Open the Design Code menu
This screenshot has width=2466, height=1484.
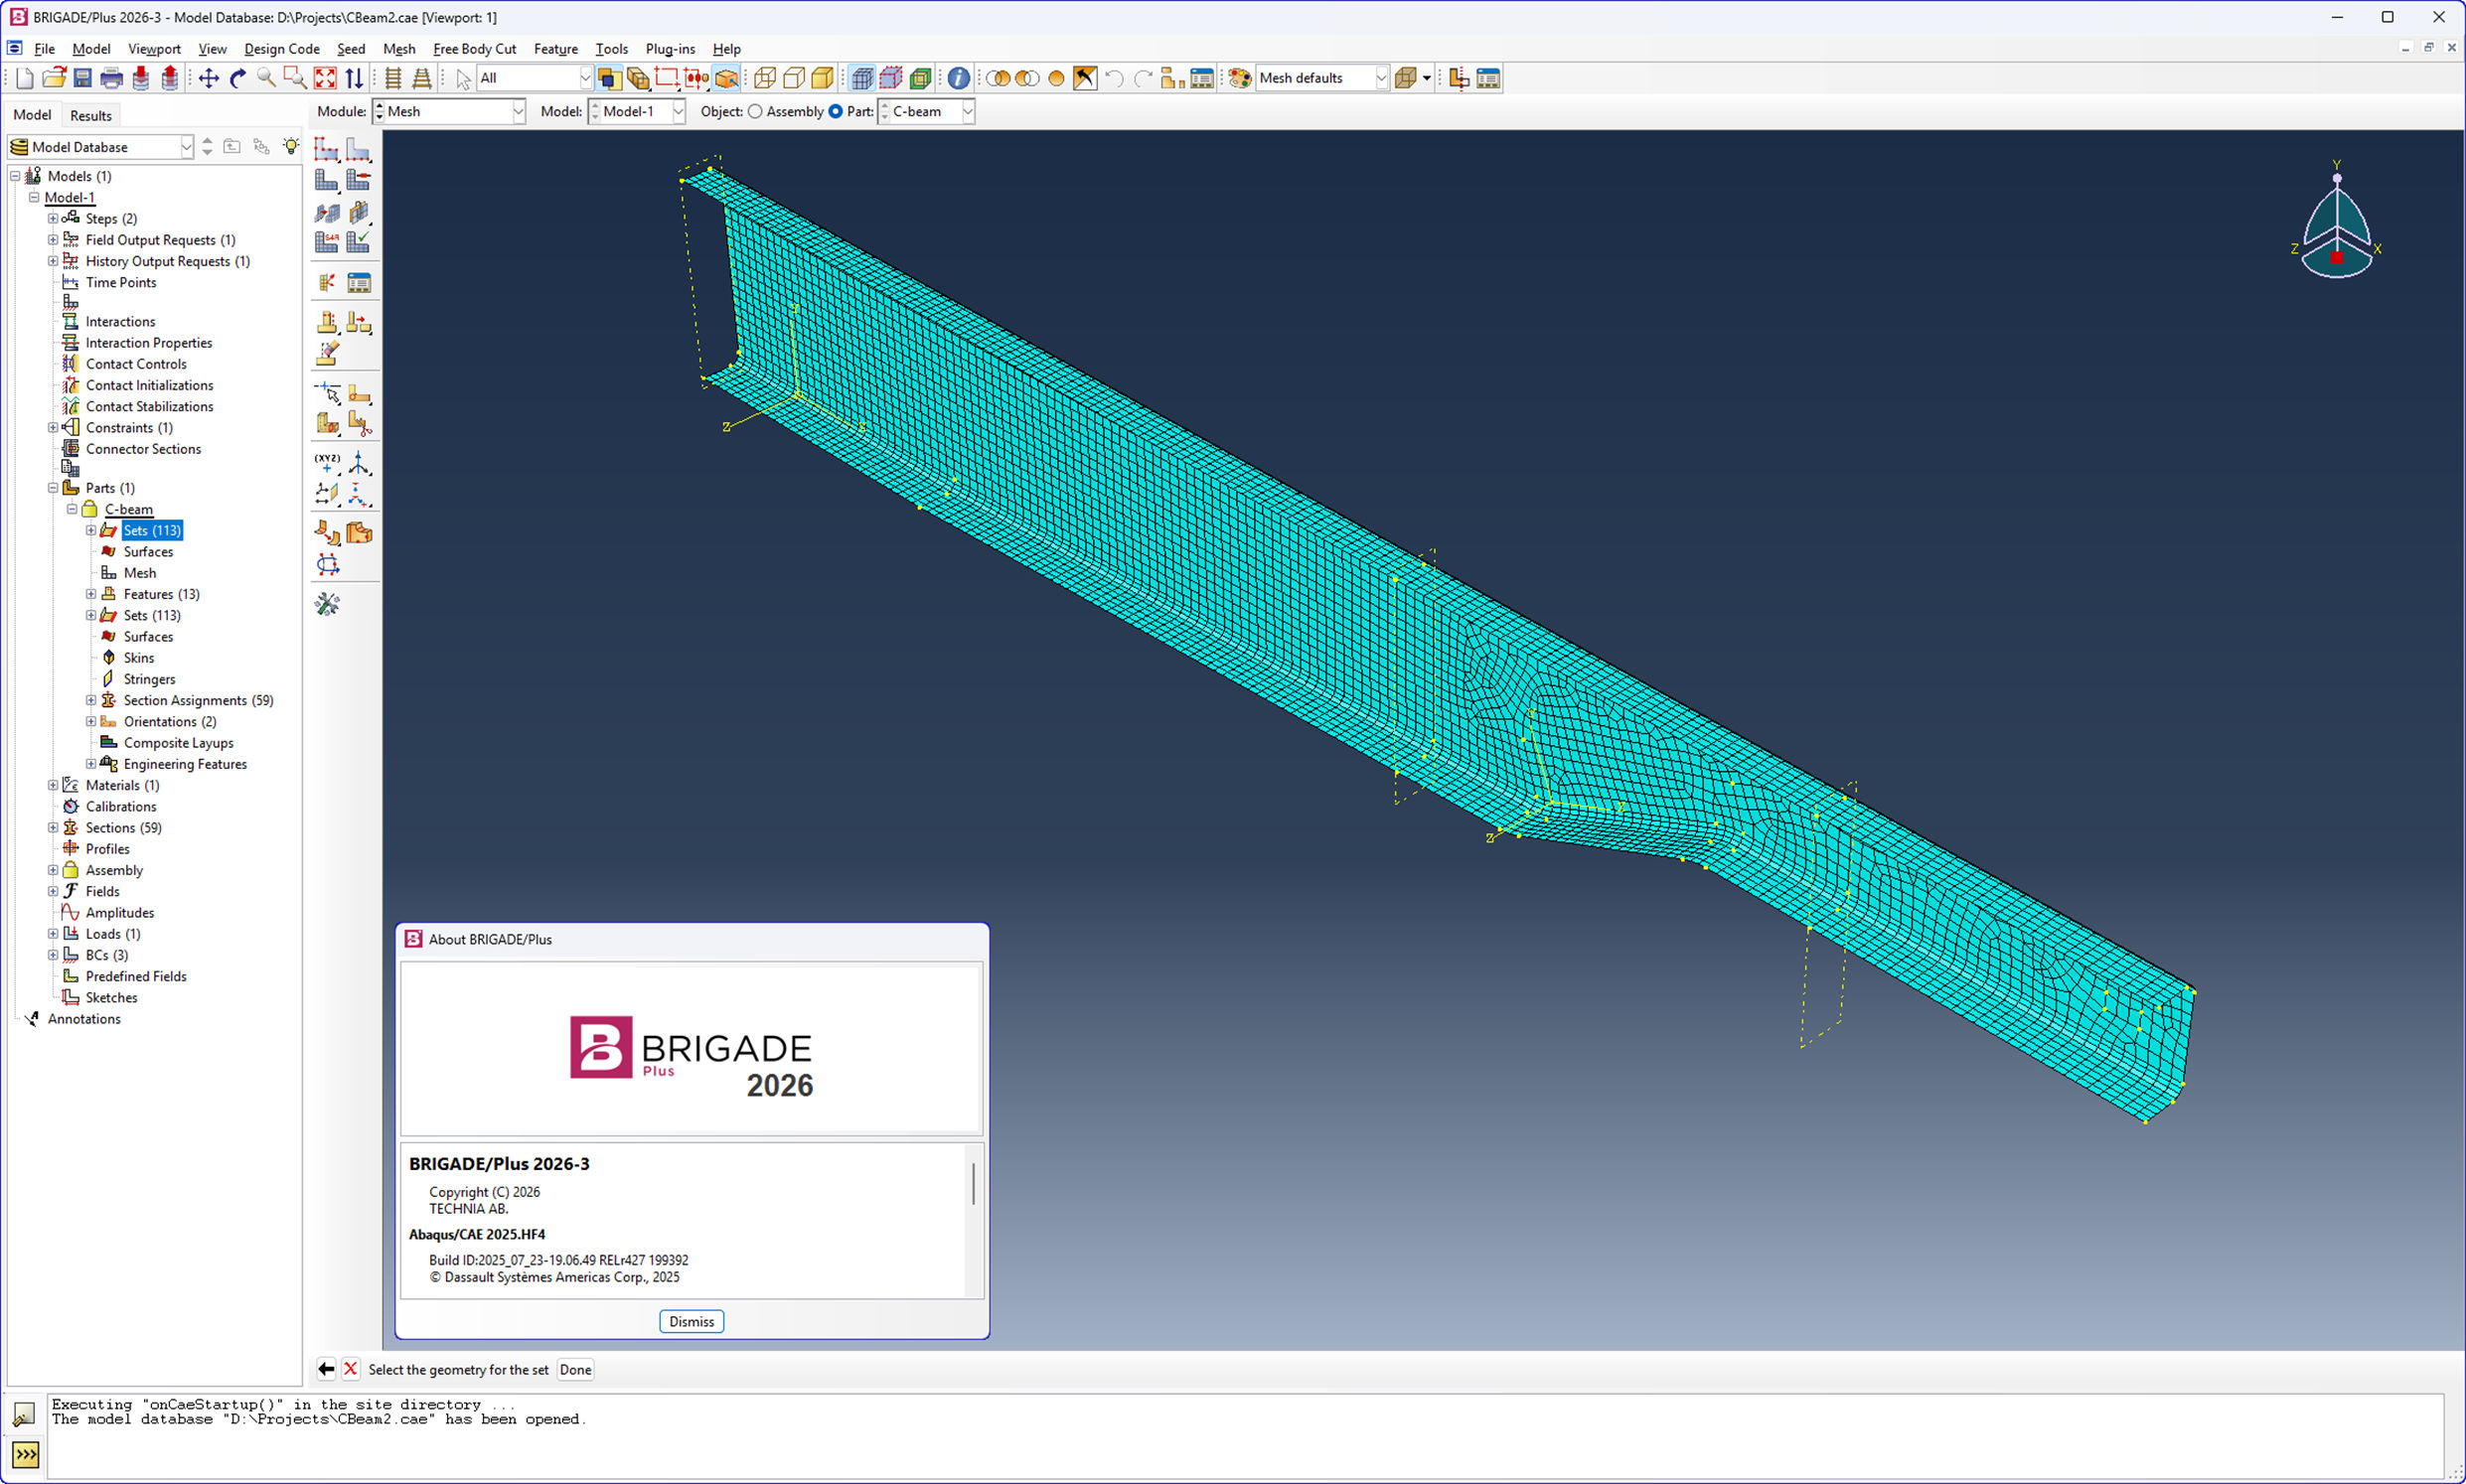pos(281,49)
